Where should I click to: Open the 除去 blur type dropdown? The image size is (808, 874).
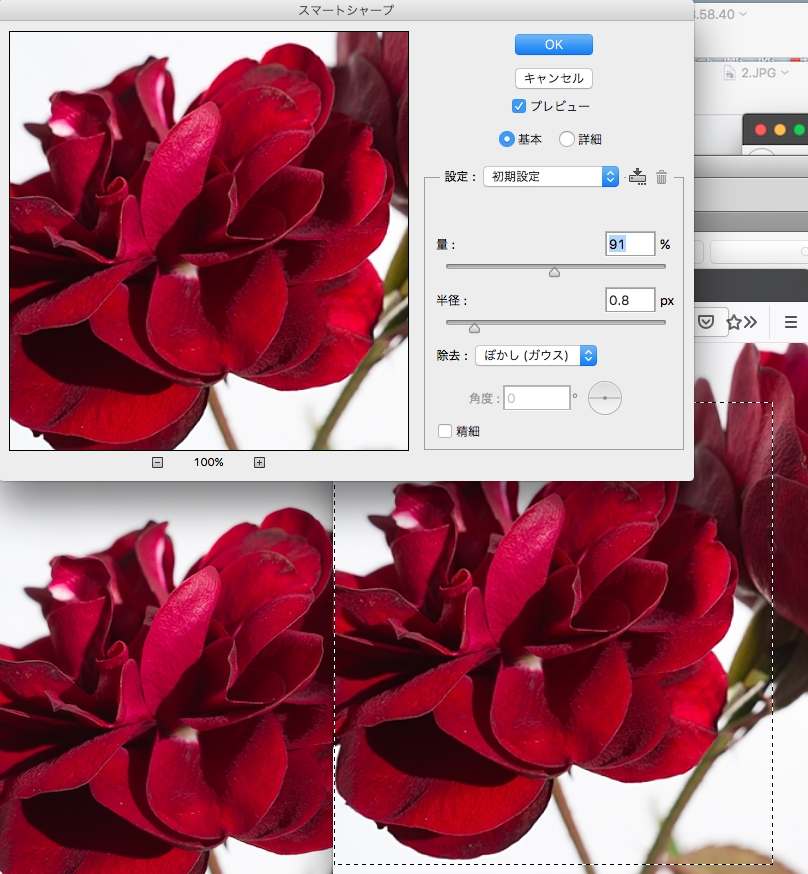click(x=536, y=355)
